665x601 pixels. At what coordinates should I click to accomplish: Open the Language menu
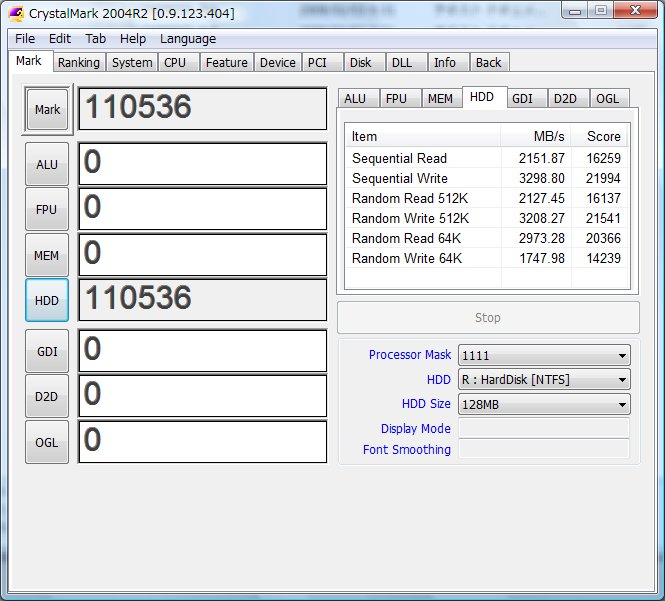[x=188, y=39]
